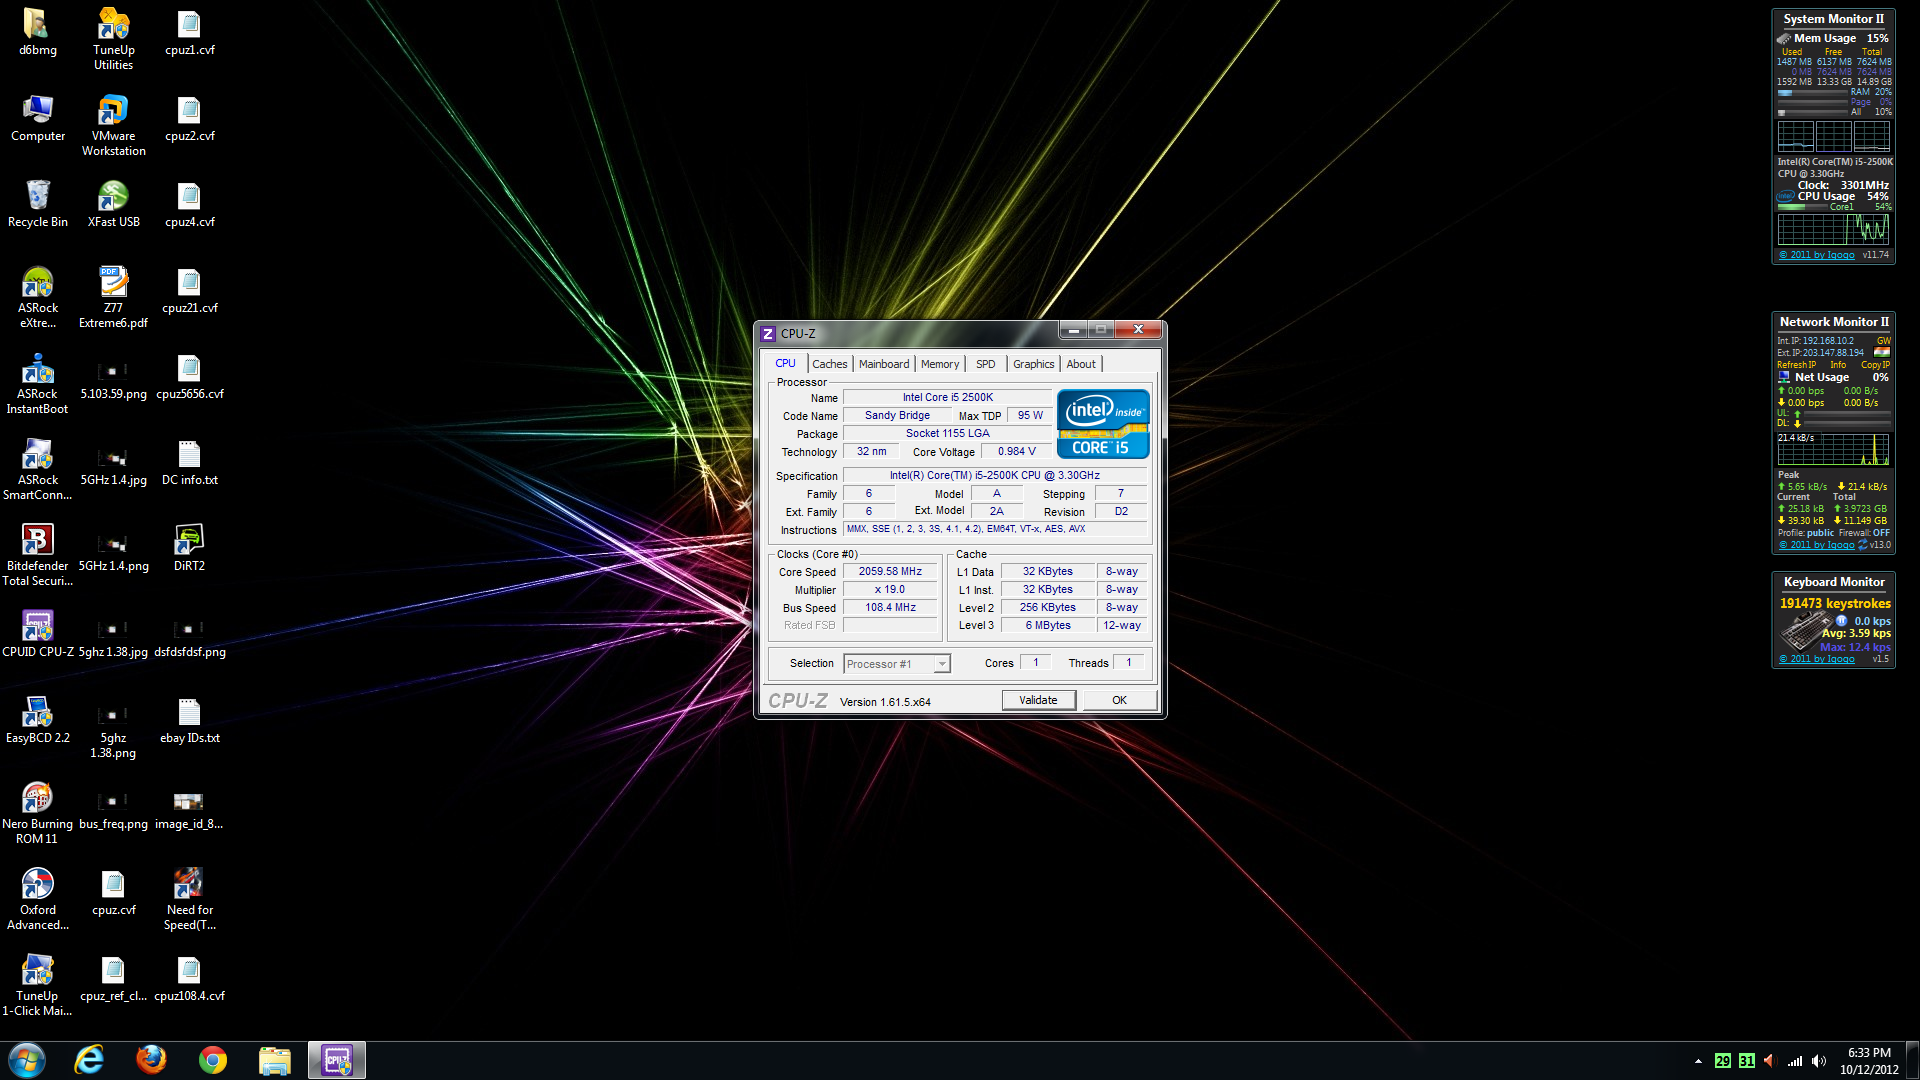Open ASRock SmartConnect shortcut

point(37,469)
